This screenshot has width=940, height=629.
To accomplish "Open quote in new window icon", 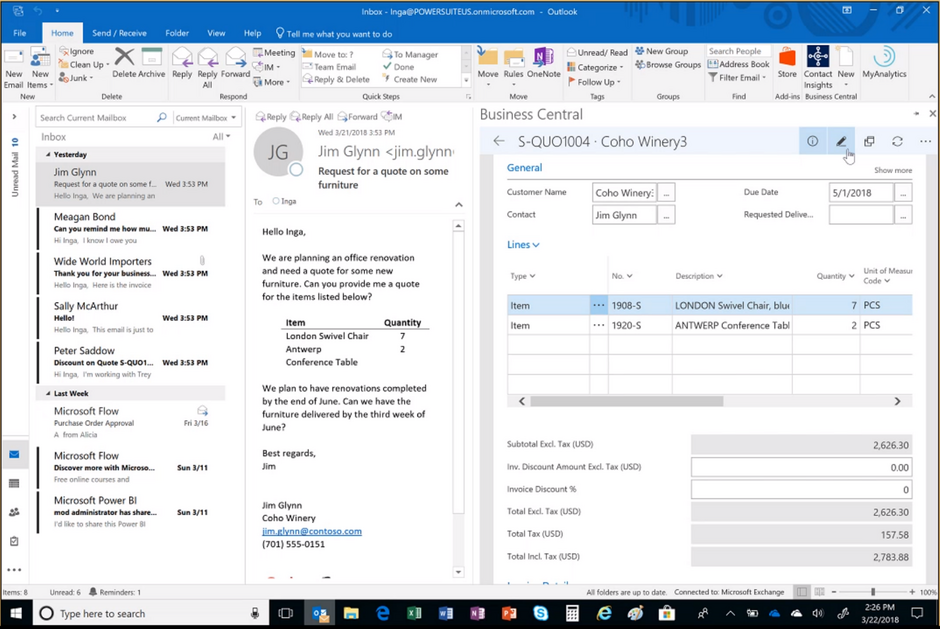I will [869, 142].
